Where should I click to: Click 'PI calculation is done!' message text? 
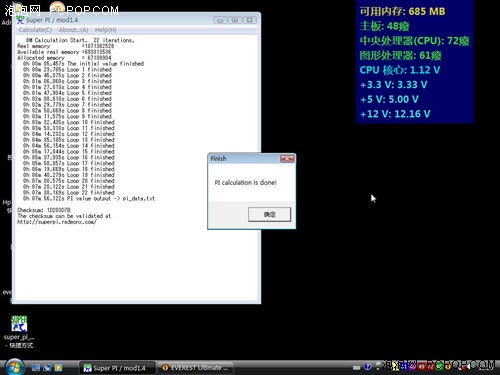pos(246,183)
